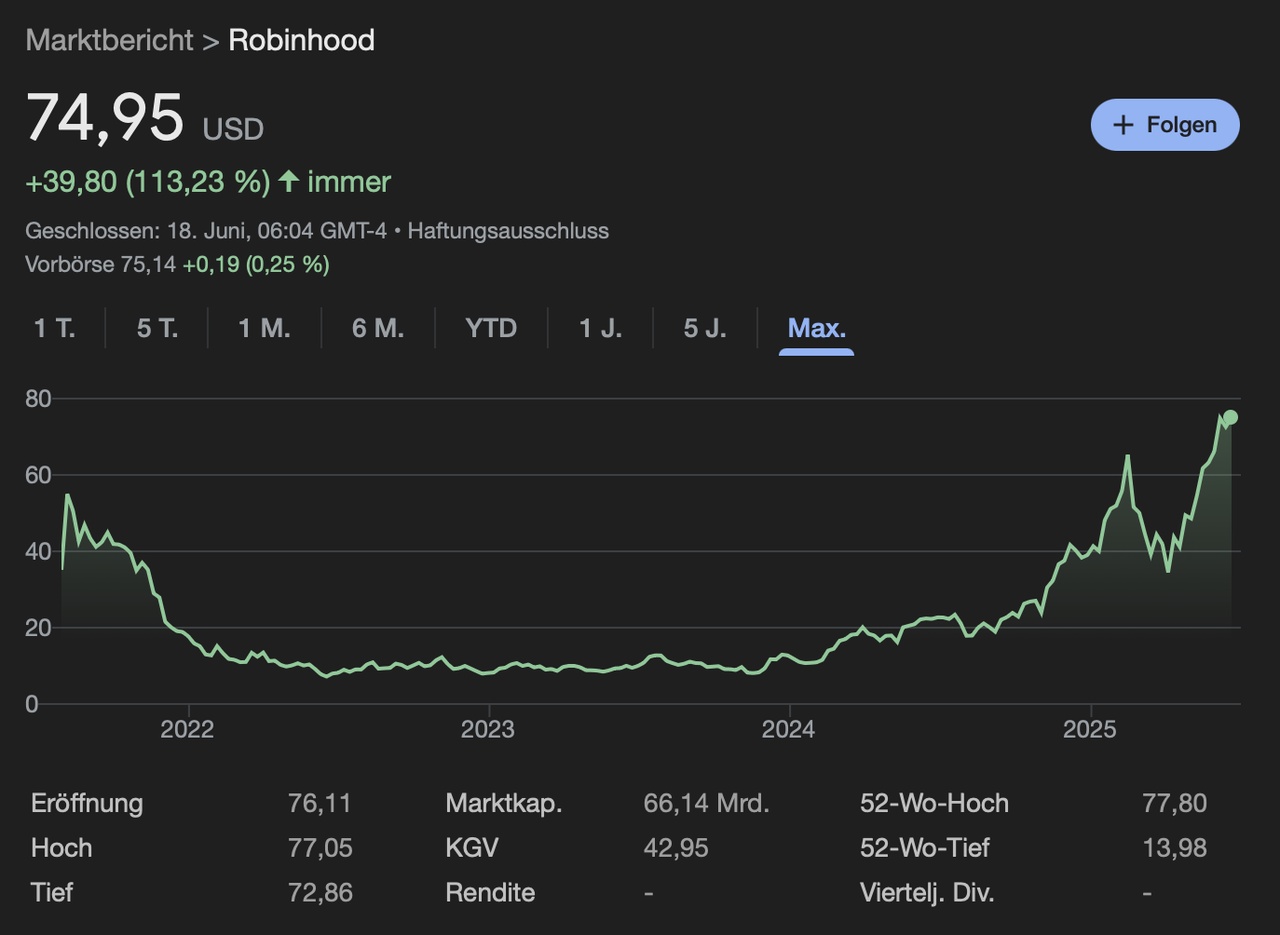This screenshot has height=935, width=1280.
Task: Click the 80 y-axis label
Action: [x=38, y=398]
